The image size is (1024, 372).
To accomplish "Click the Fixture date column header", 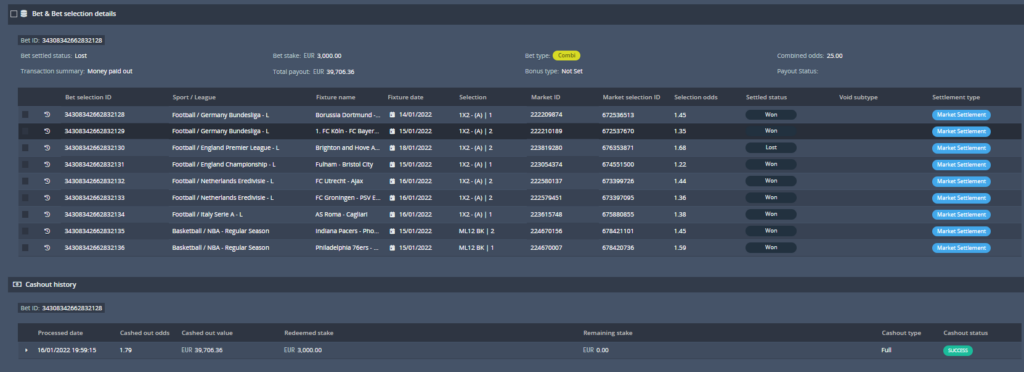I will click(406, 97).
